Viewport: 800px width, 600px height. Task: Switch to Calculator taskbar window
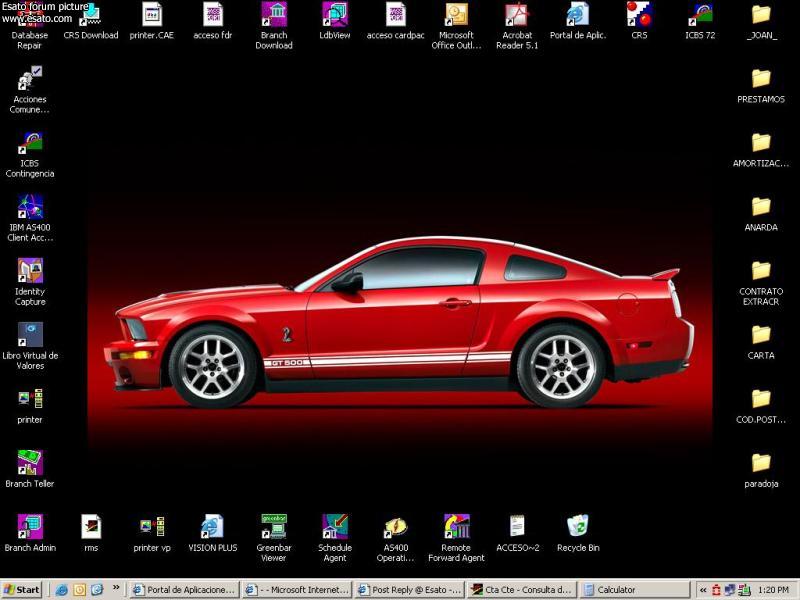point(635,590)
